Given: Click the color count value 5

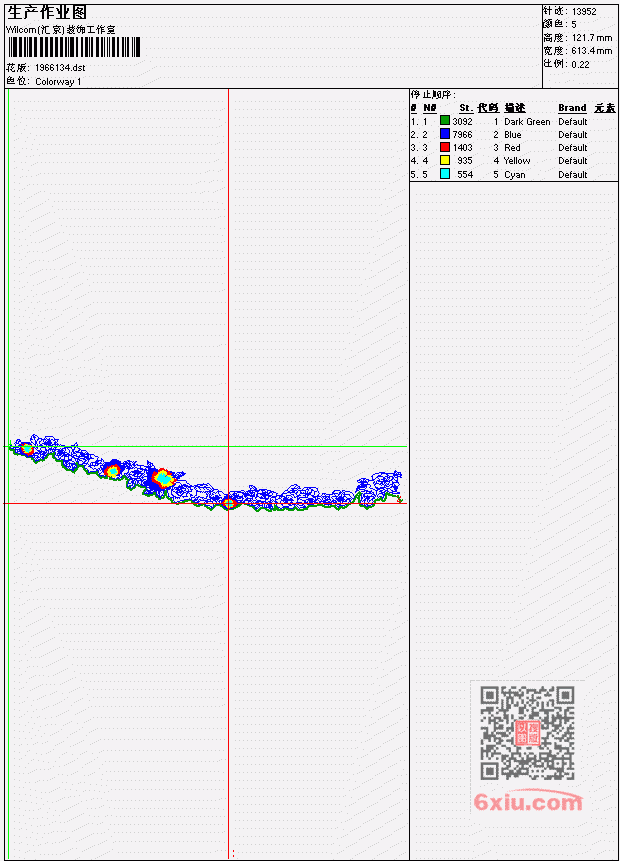Looking at the screenshot, I should coord(574,25).
